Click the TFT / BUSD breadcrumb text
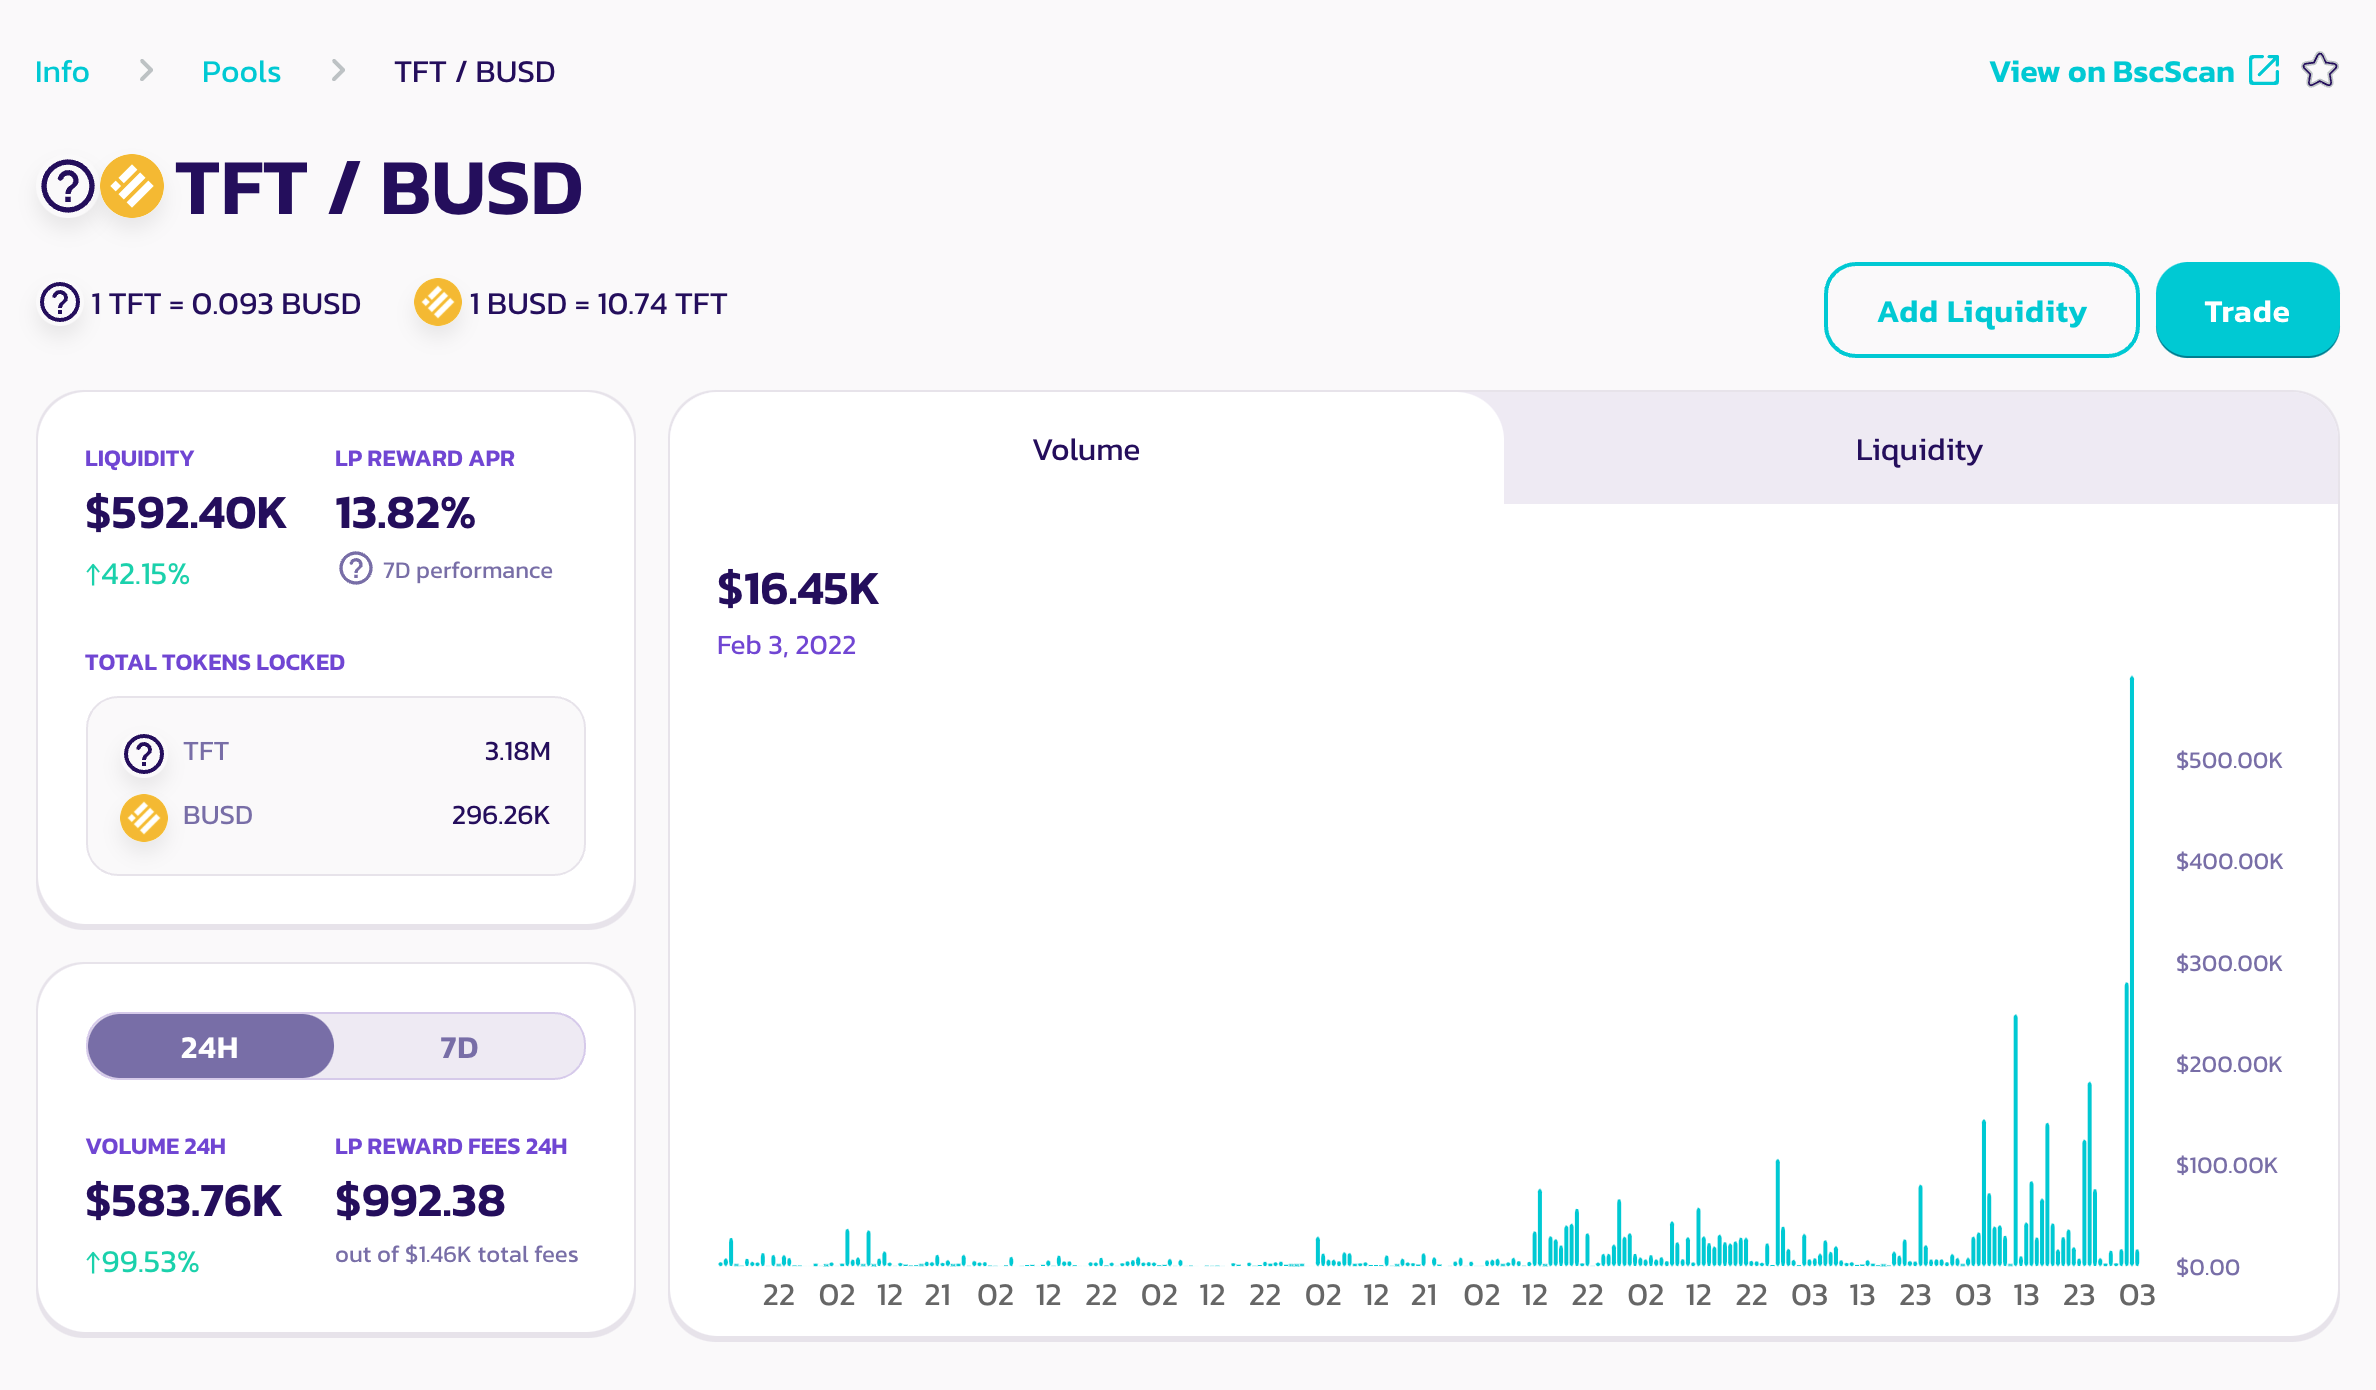Image resolution: width=2376 pixels, height=1390 pixels. coord(474,72)
